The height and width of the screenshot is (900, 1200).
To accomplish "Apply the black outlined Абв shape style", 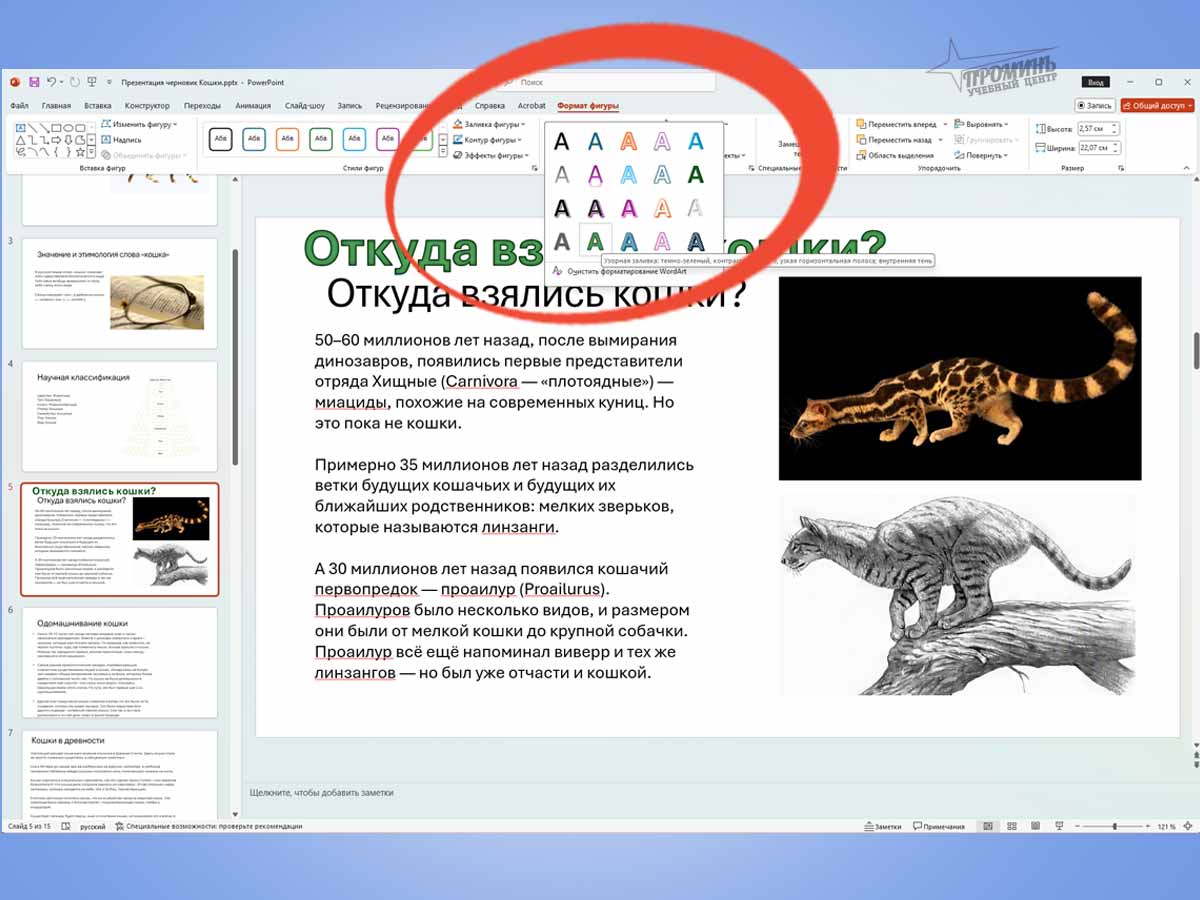I will (220, 139).
